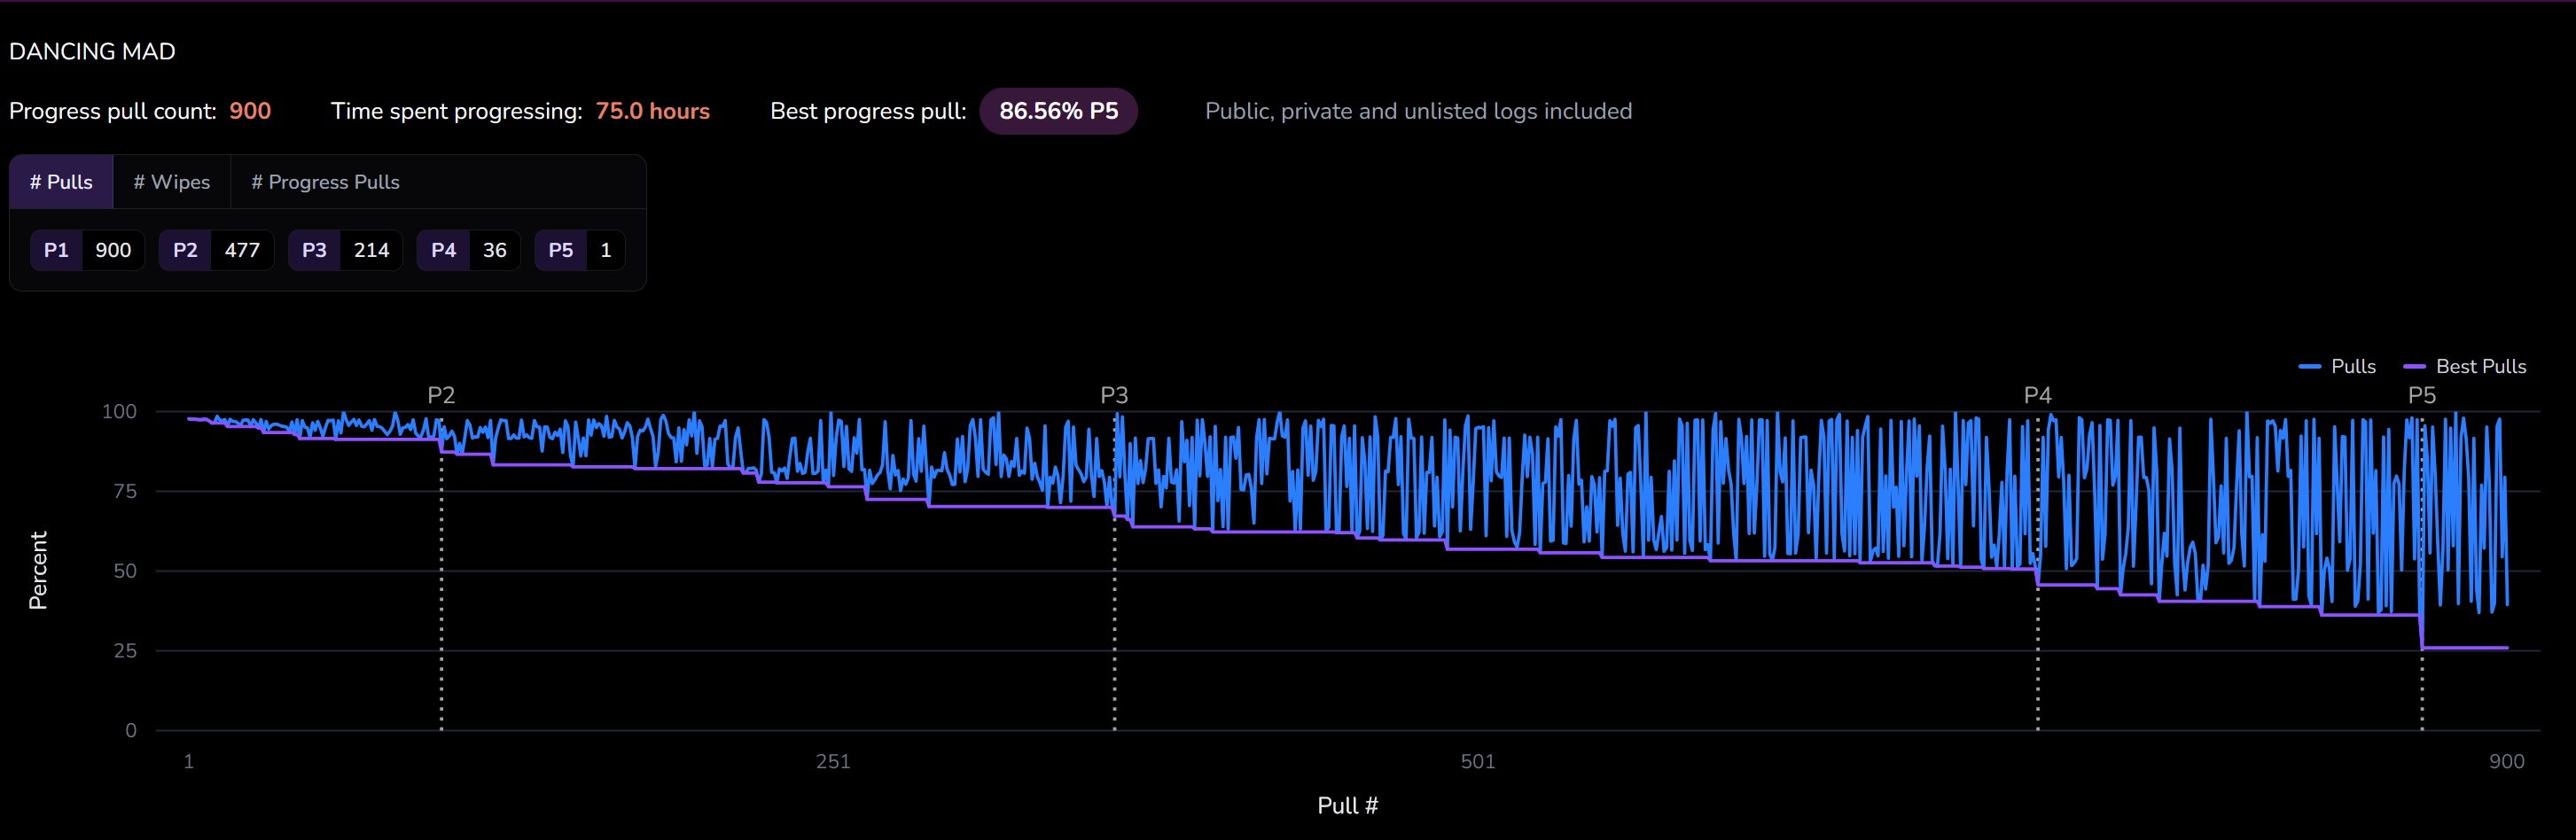Viewport: 2576px width, 840px height.
Task: Click the 86.56% P5 best pull badge
Action: (x=1059, y=111)
